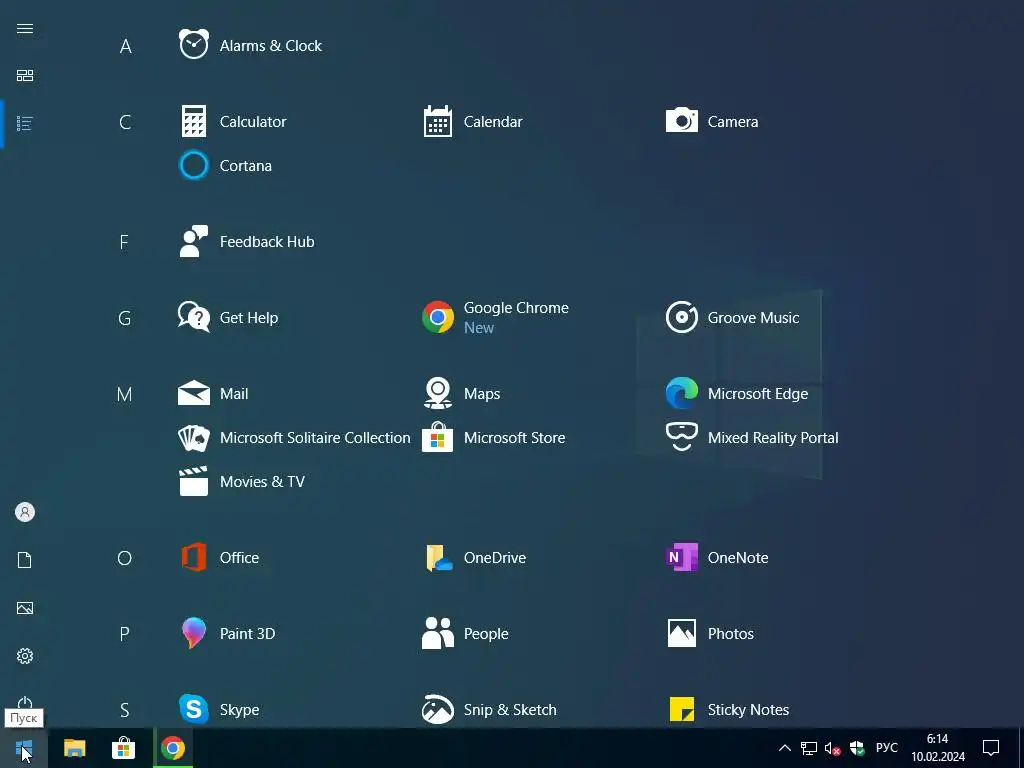1024x768 pixels.
Task: Jump using the letter A header
Action: pyautogui.click(x=125, y=46)
